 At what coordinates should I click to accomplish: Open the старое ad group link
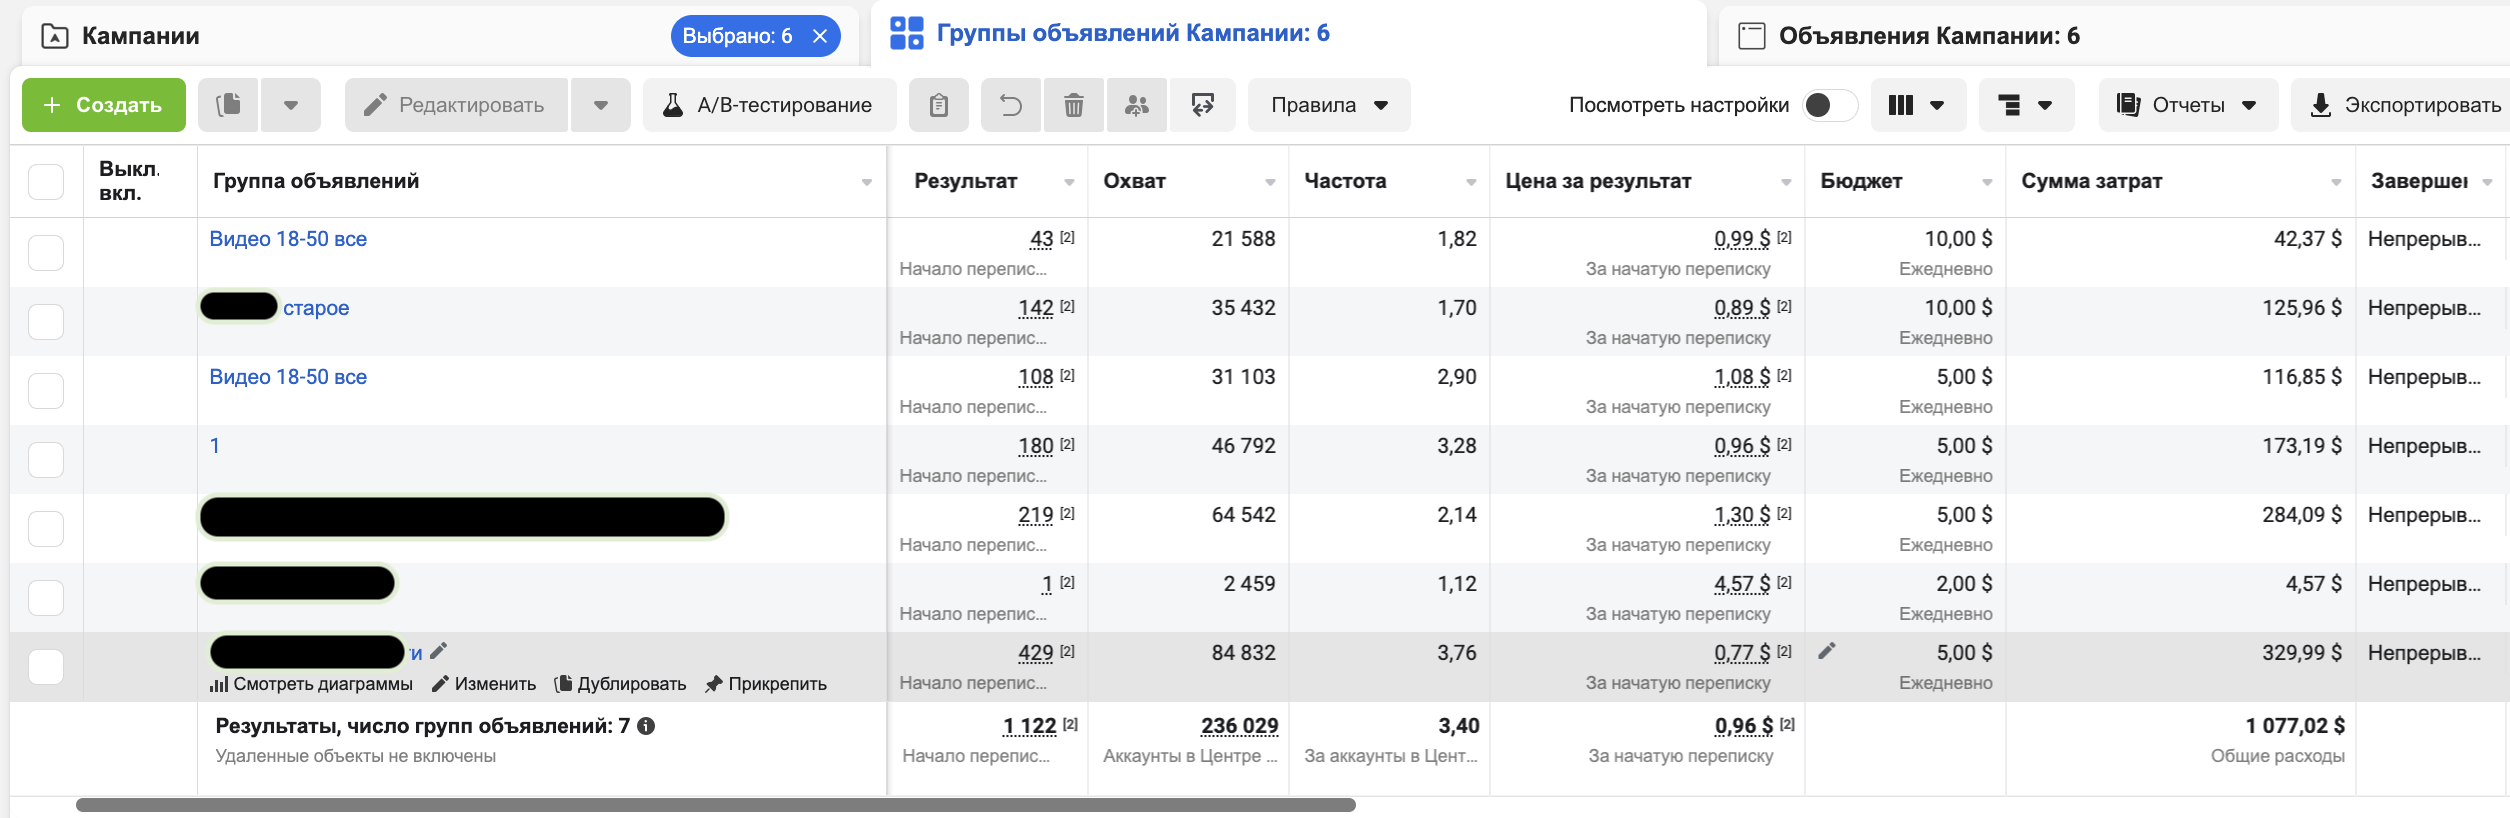316,308
